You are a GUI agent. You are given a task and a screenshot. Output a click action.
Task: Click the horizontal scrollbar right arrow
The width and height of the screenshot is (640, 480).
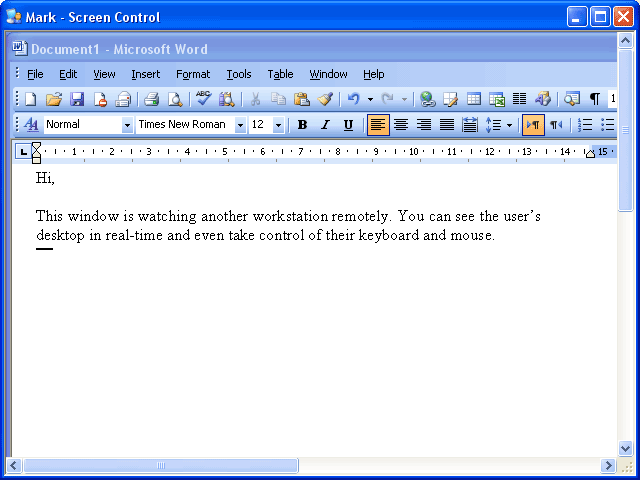(608, 465)
